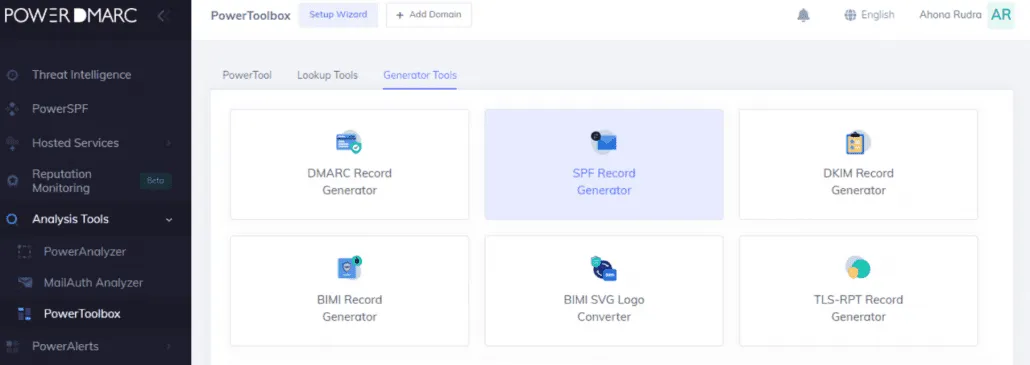Click the Beta badge
Viewport: 1030px width, 365px height.
click(x=156, y=181)
